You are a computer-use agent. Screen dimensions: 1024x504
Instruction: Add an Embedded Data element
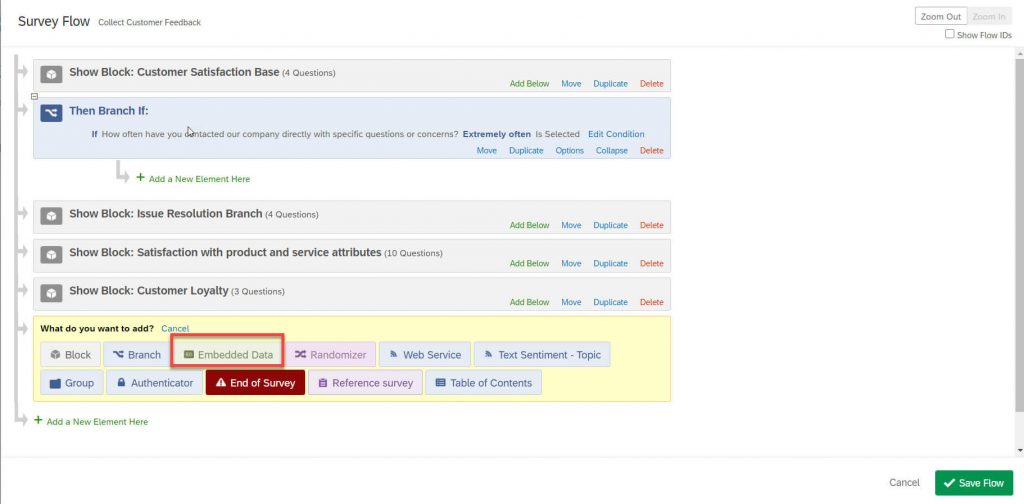point(228,354)
